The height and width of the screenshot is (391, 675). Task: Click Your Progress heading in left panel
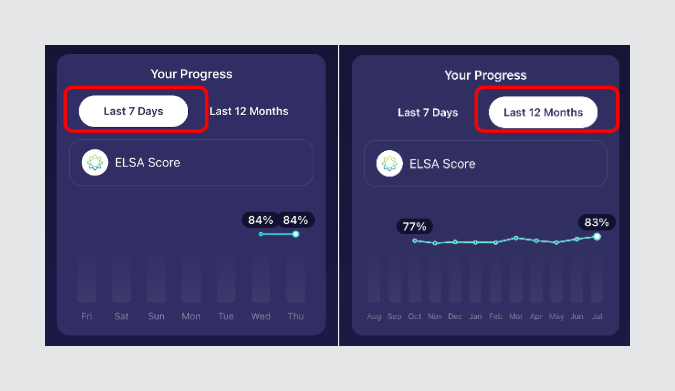click(x=191, y=74)
